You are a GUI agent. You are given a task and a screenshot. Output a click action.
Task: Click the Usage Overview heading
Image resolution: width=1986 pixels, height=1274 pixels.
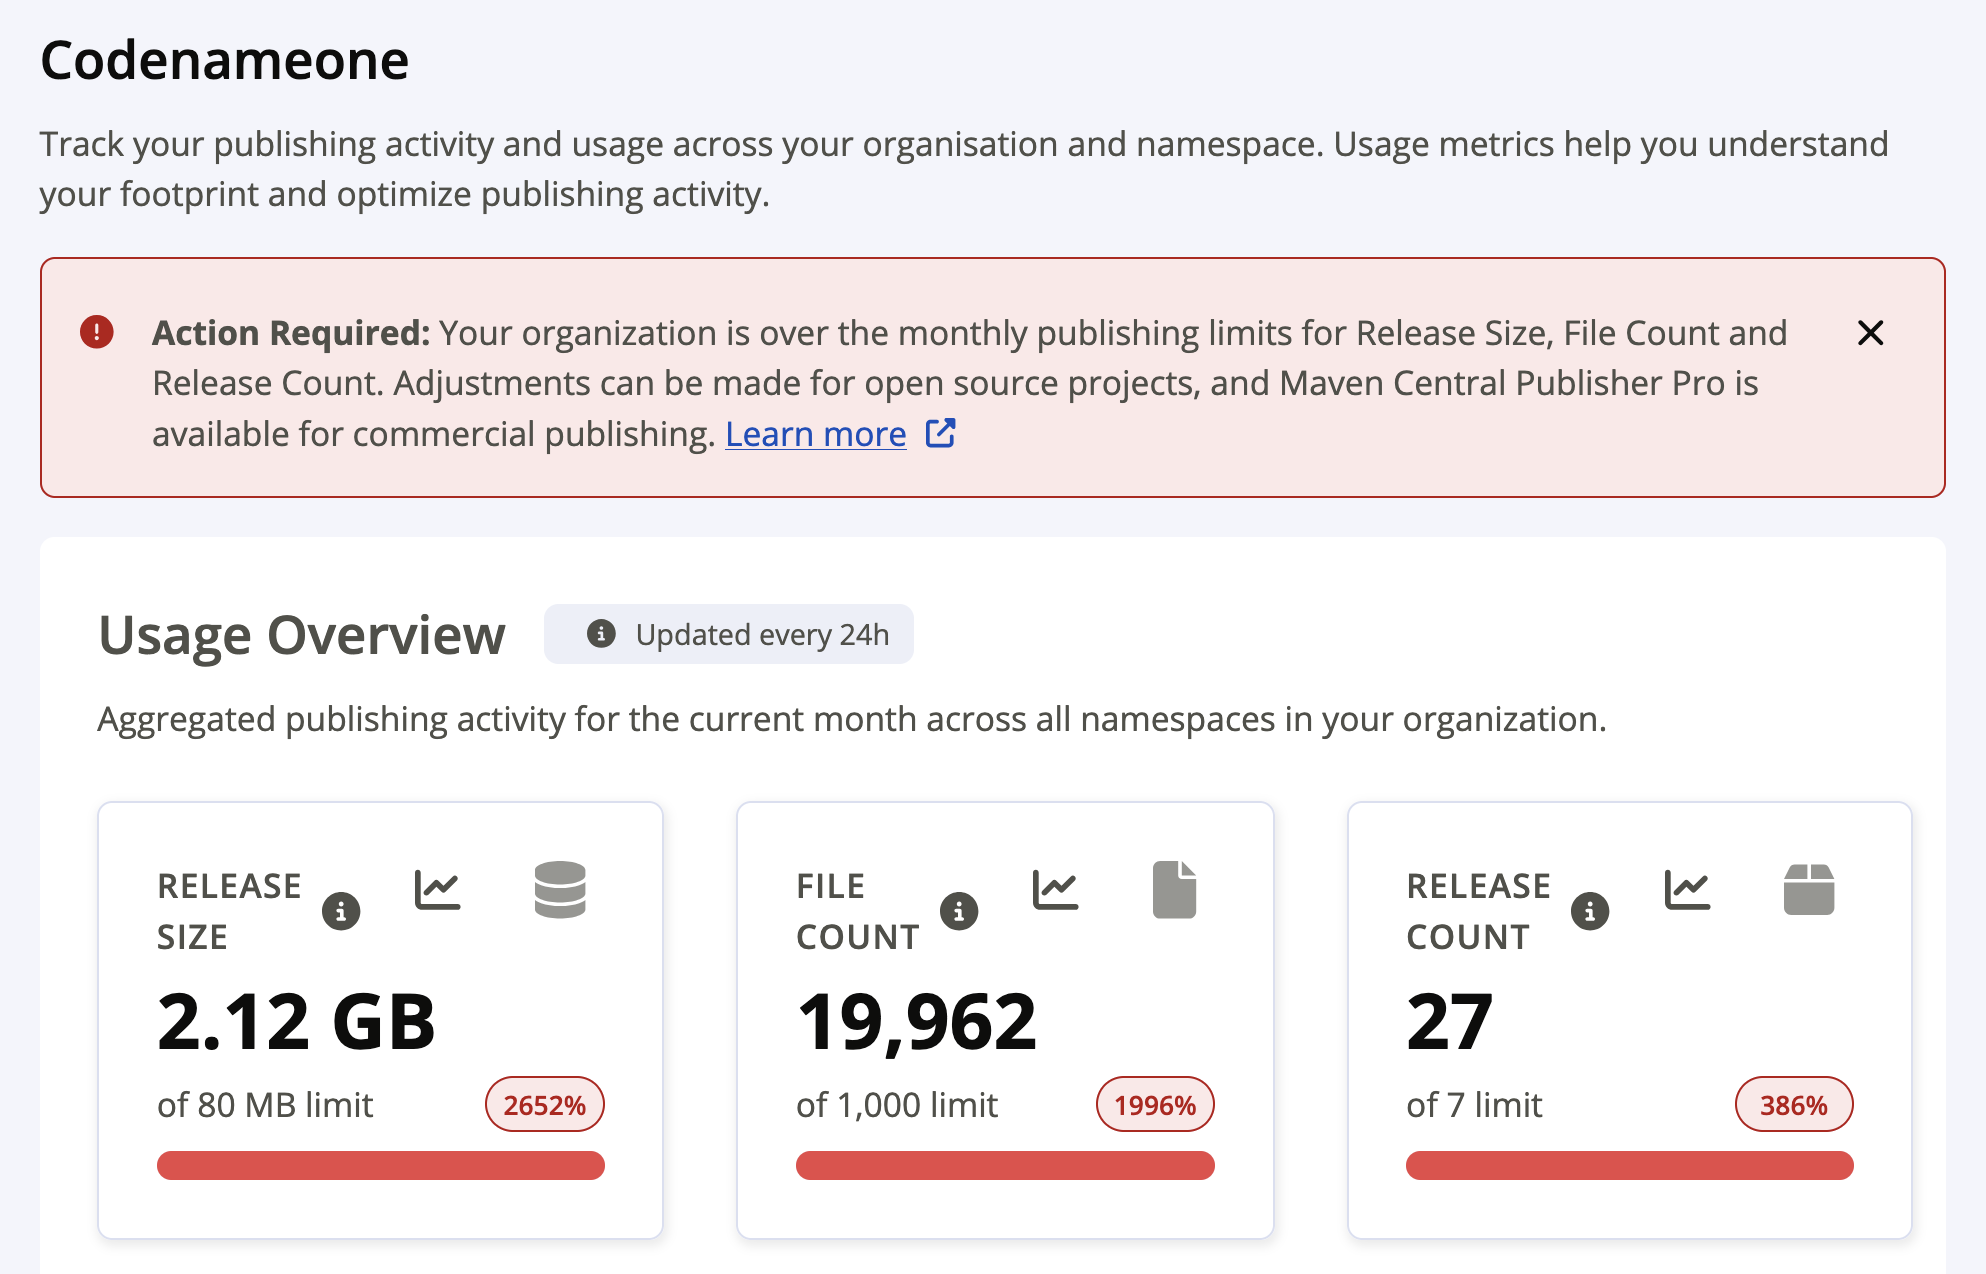[302, 635]
